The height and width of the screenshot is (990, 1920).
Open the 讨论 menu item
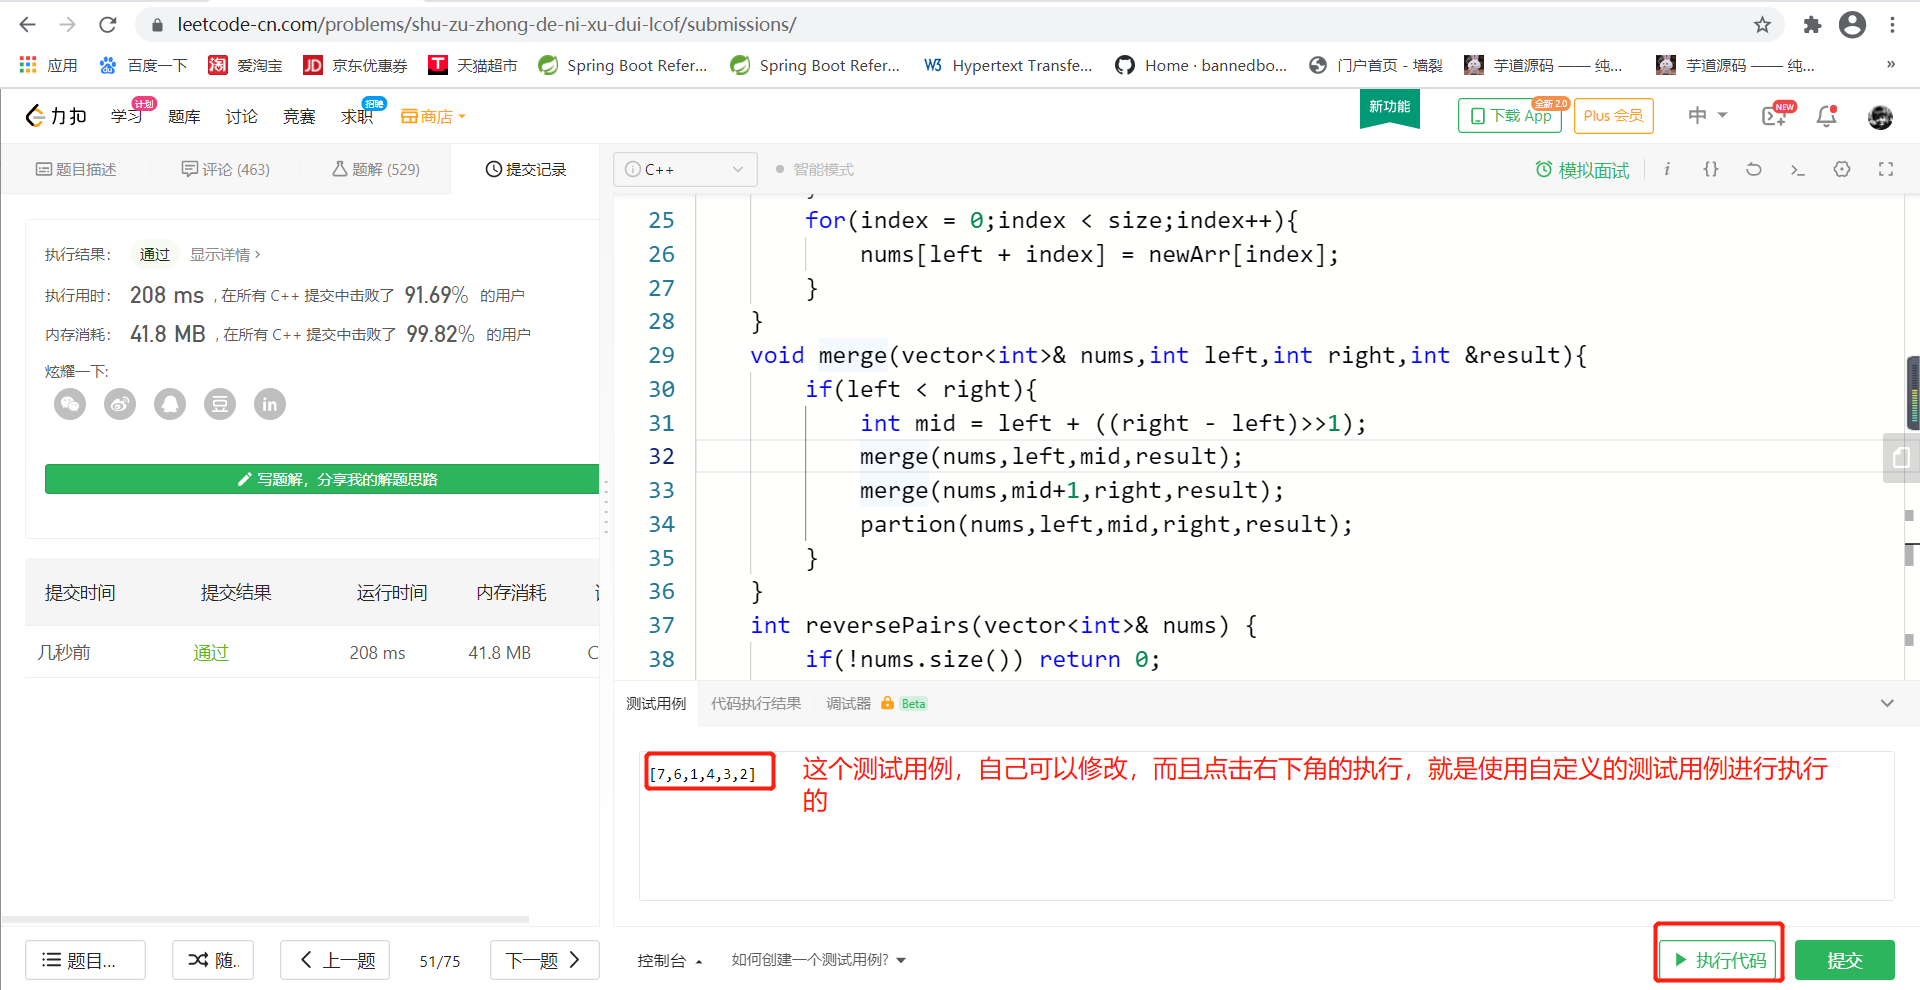pos(241,116)
